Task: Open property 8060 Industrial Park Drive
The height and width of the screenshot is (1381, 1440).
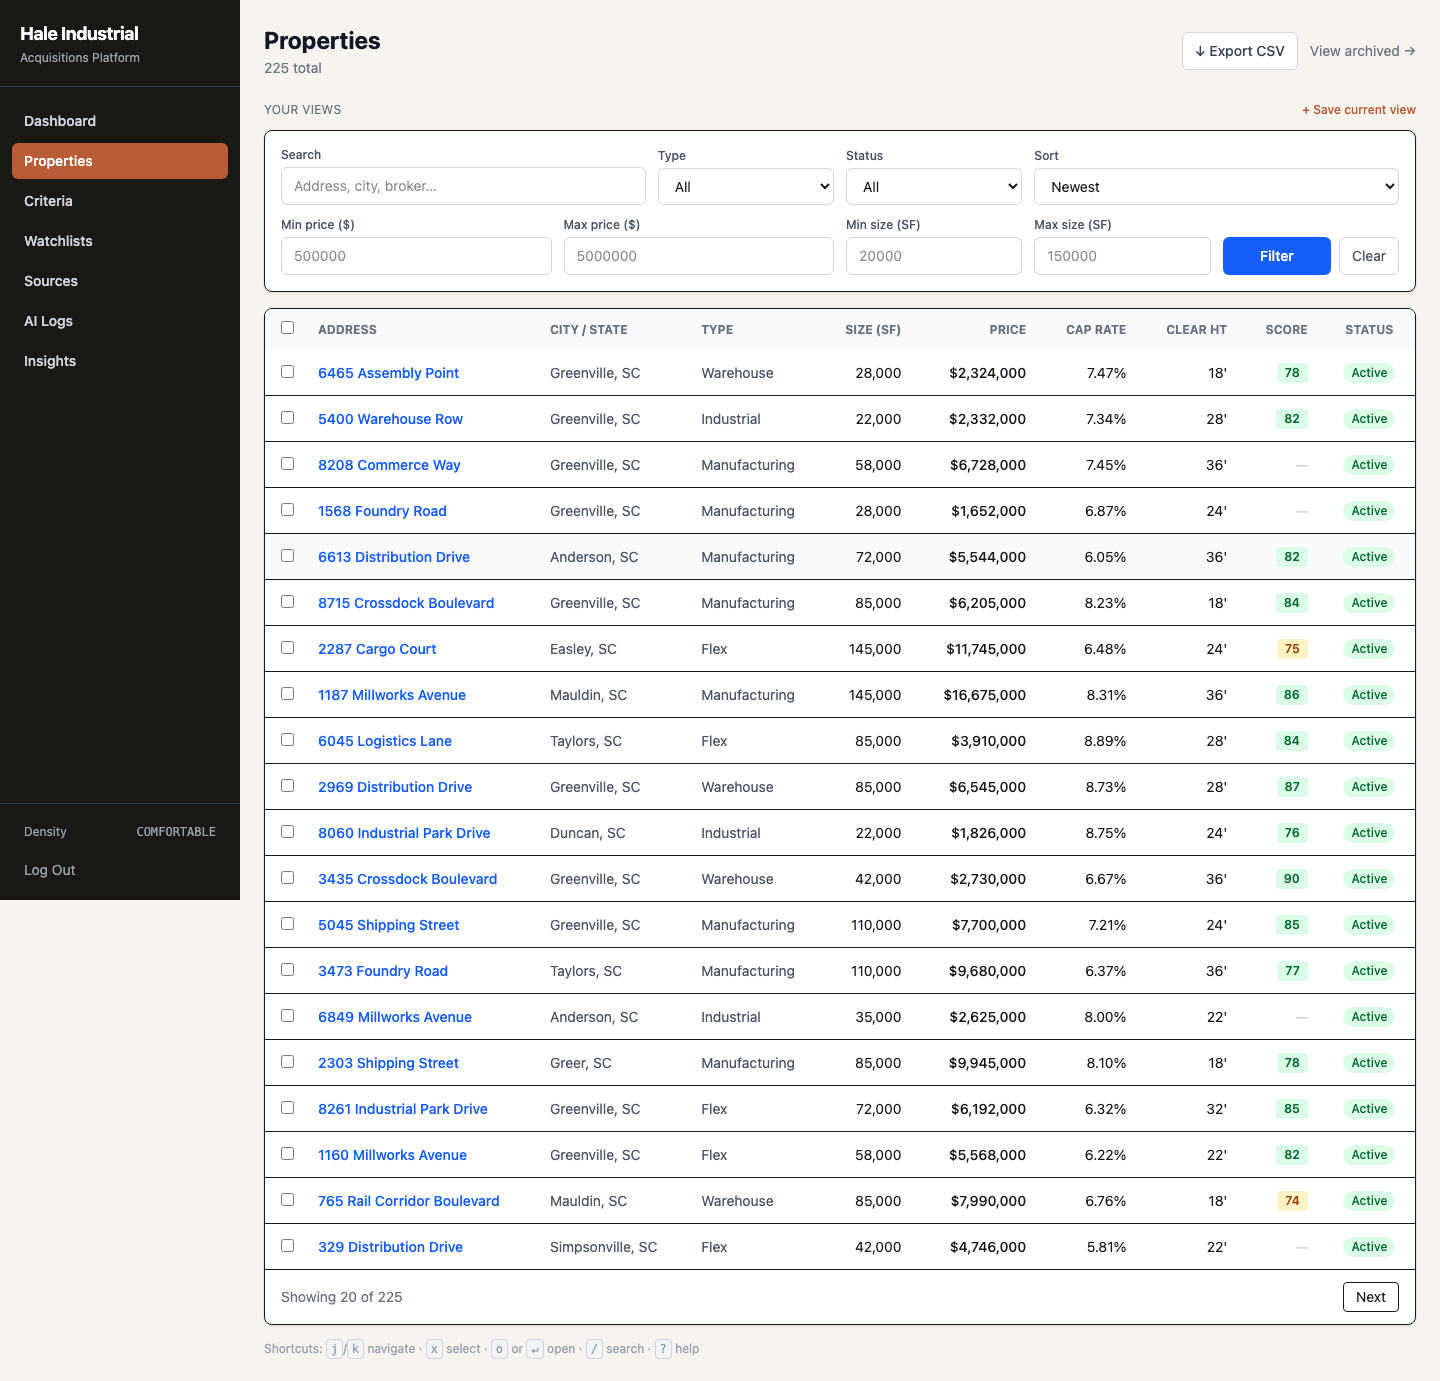Action: tap(404, 833)
